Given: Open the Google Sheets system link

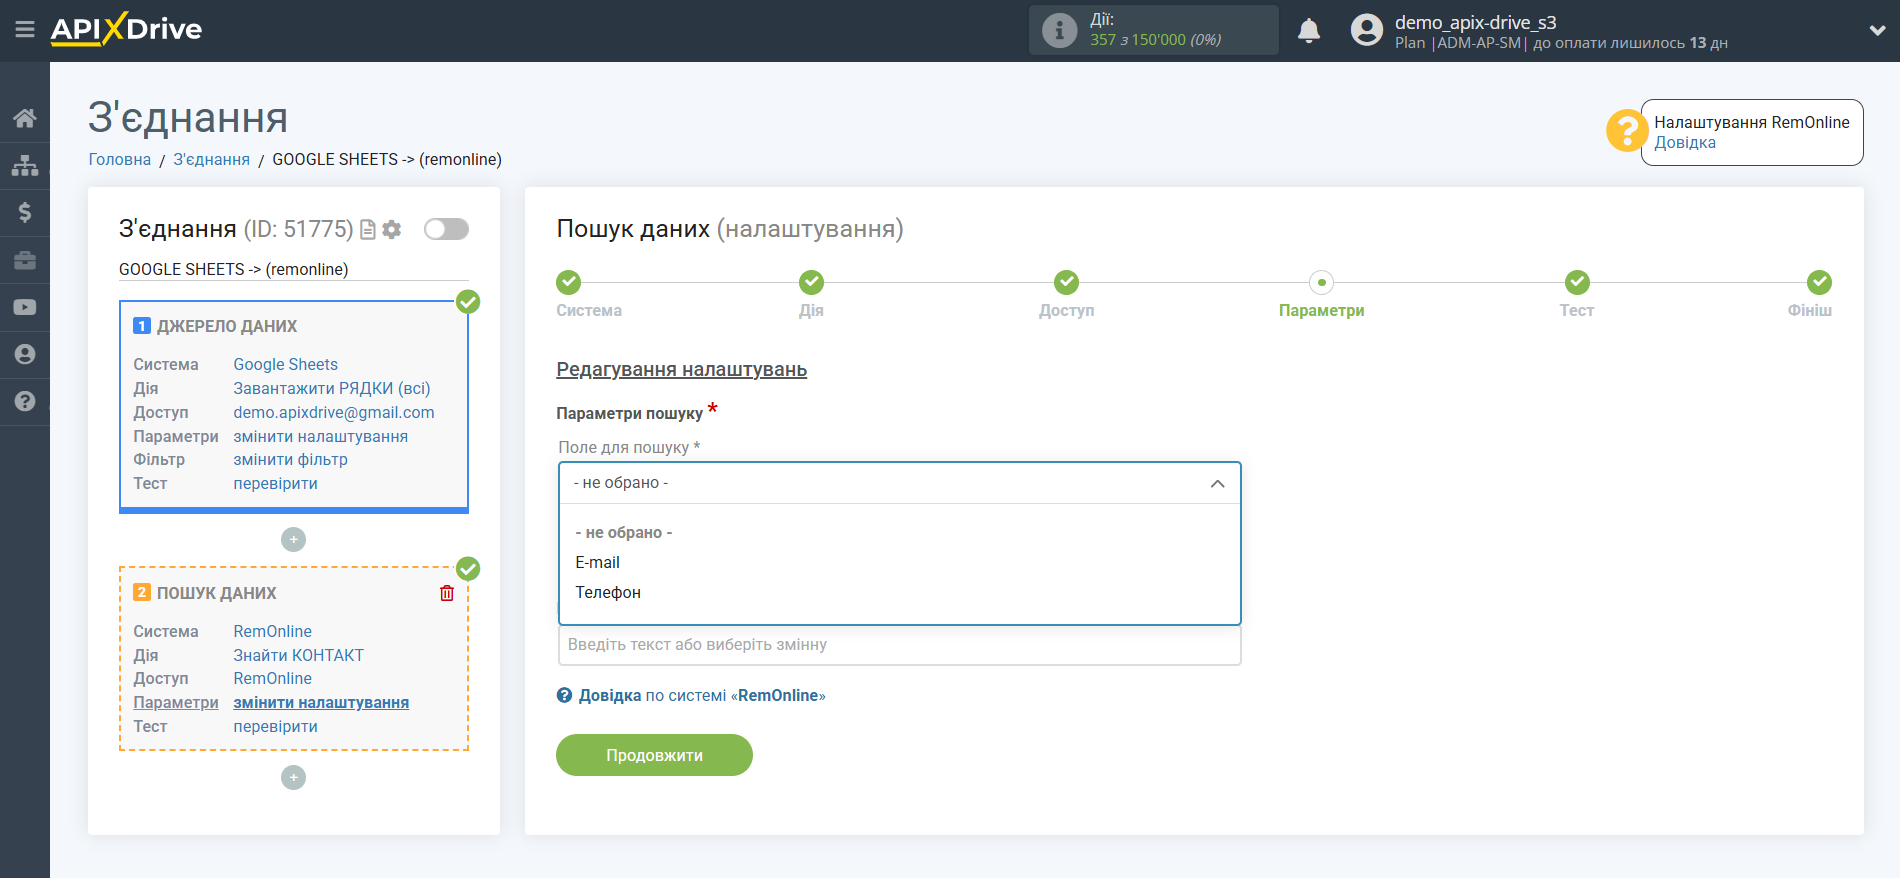Looking at the screenshot, I should (x=285, y=364).
